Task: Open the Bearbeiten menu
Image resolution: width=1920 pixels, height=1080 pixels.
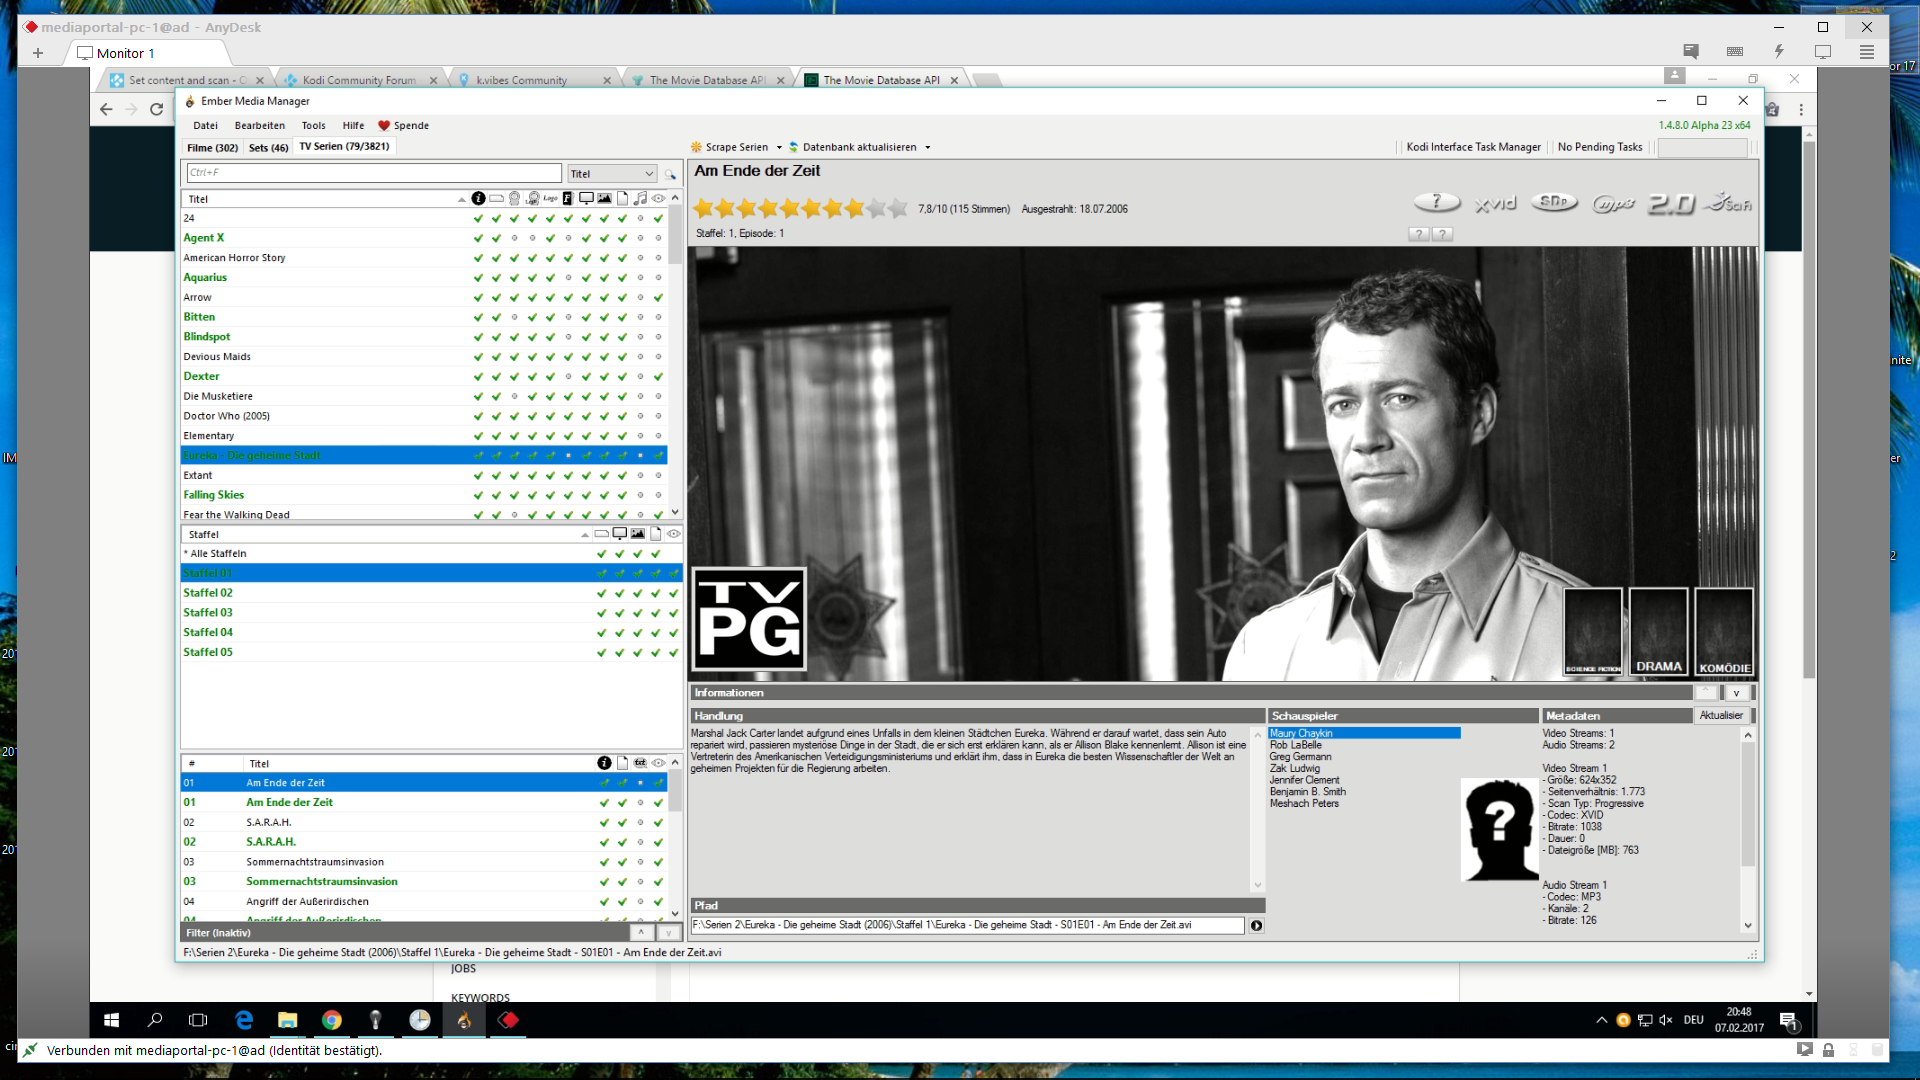Action: tap(260, 126)
